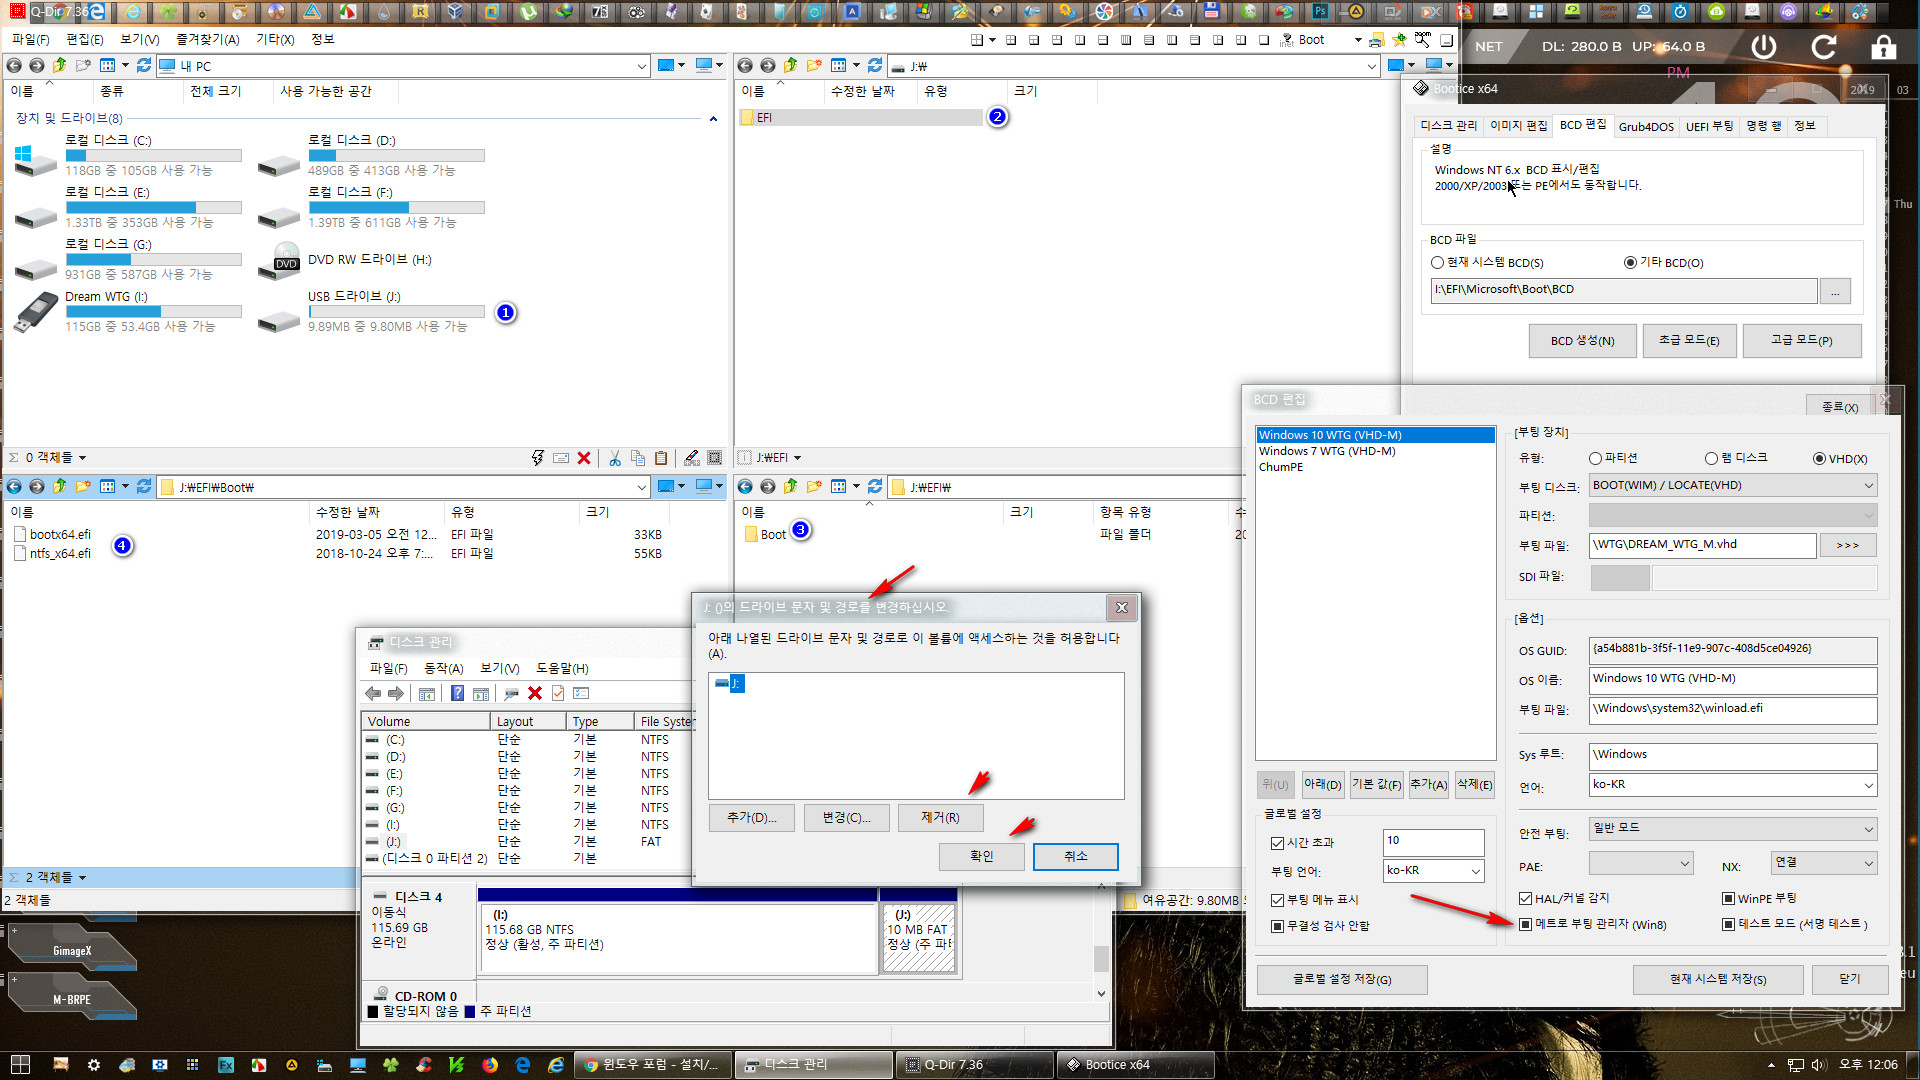Open the 언어 ko-KR dropdown in 옵션 section

[x=1732, y=785]
